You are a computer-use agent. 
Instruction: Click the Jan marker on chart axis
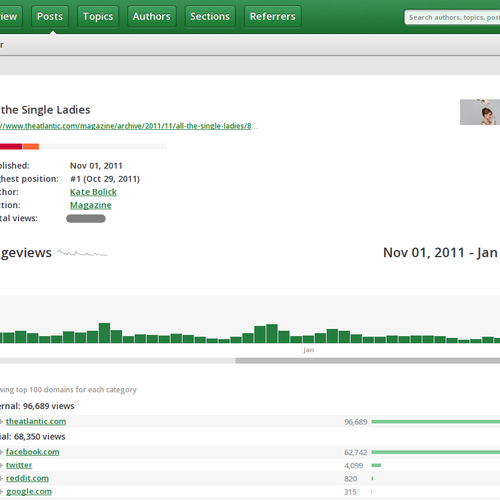[309, 350]
